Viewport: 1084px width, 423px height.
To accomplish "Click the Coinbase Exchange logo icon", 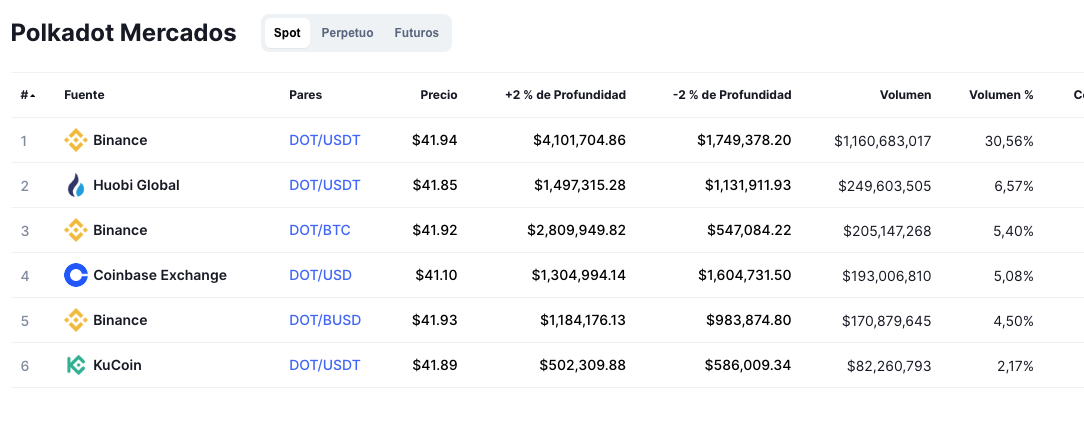I will point(75,275).
